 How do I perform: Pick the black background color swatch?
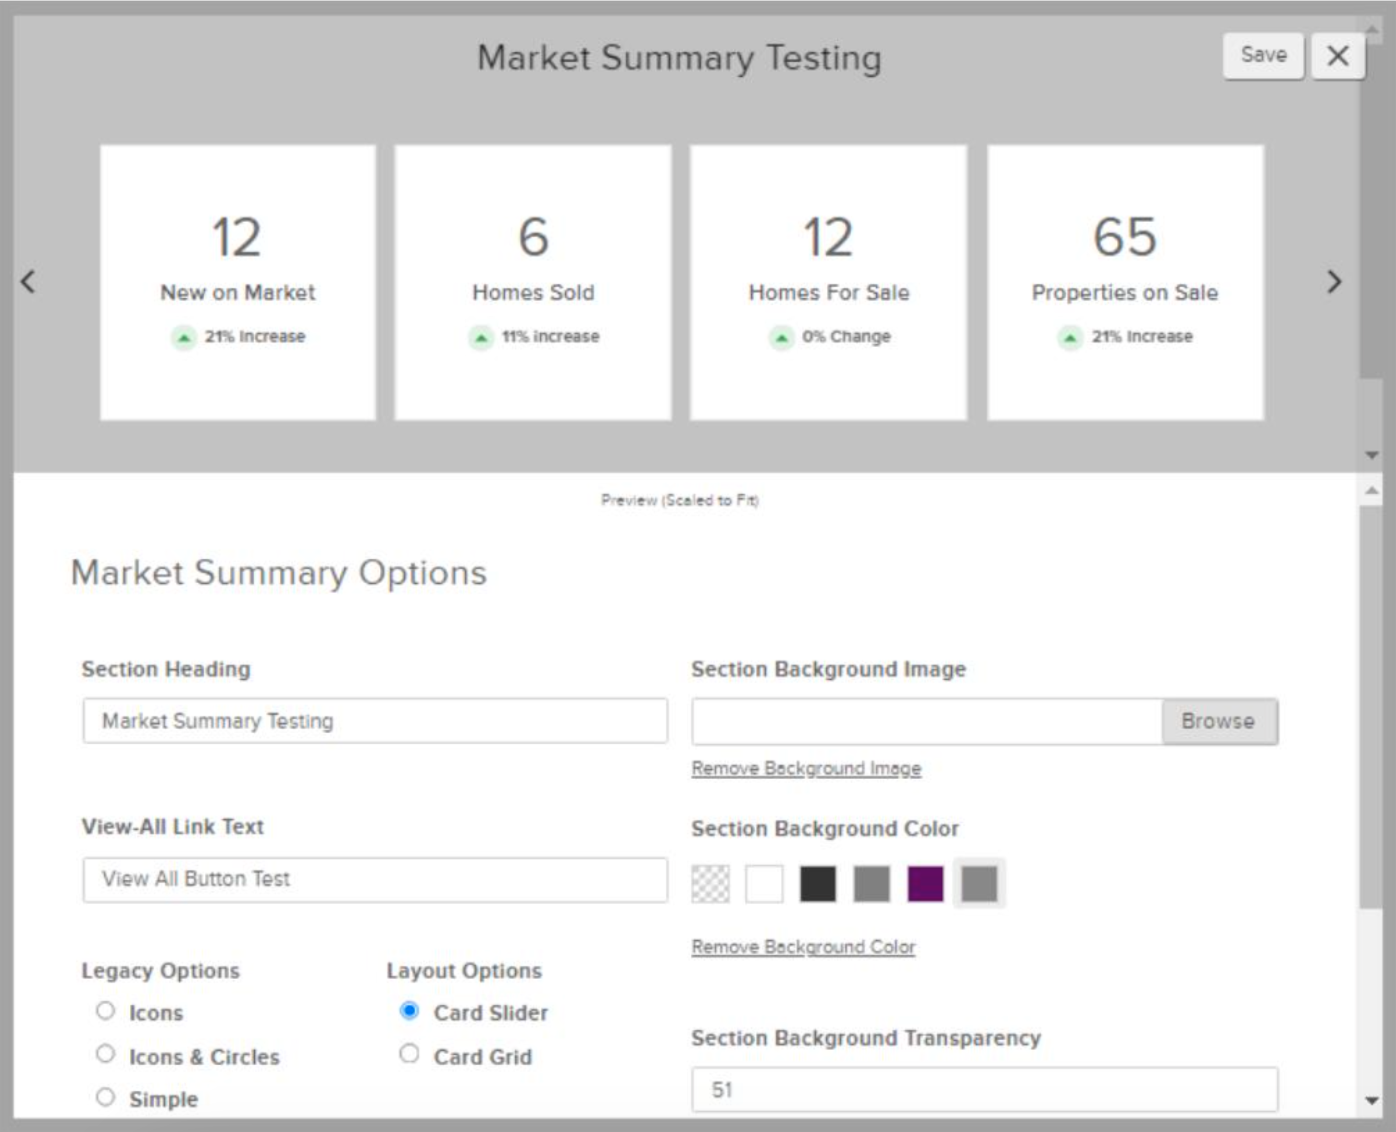tap(818, 884)
